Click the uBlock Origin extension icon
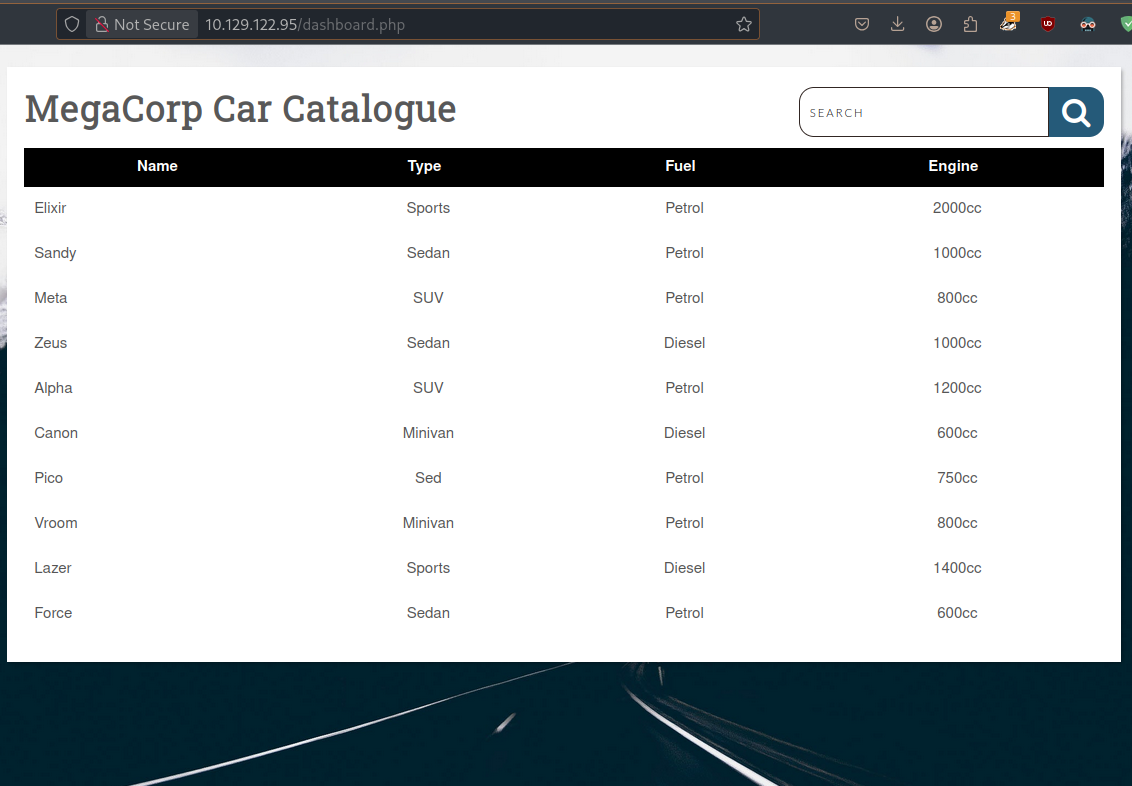The width and height of the screenshot is (1132, 786). (1048, 24)
